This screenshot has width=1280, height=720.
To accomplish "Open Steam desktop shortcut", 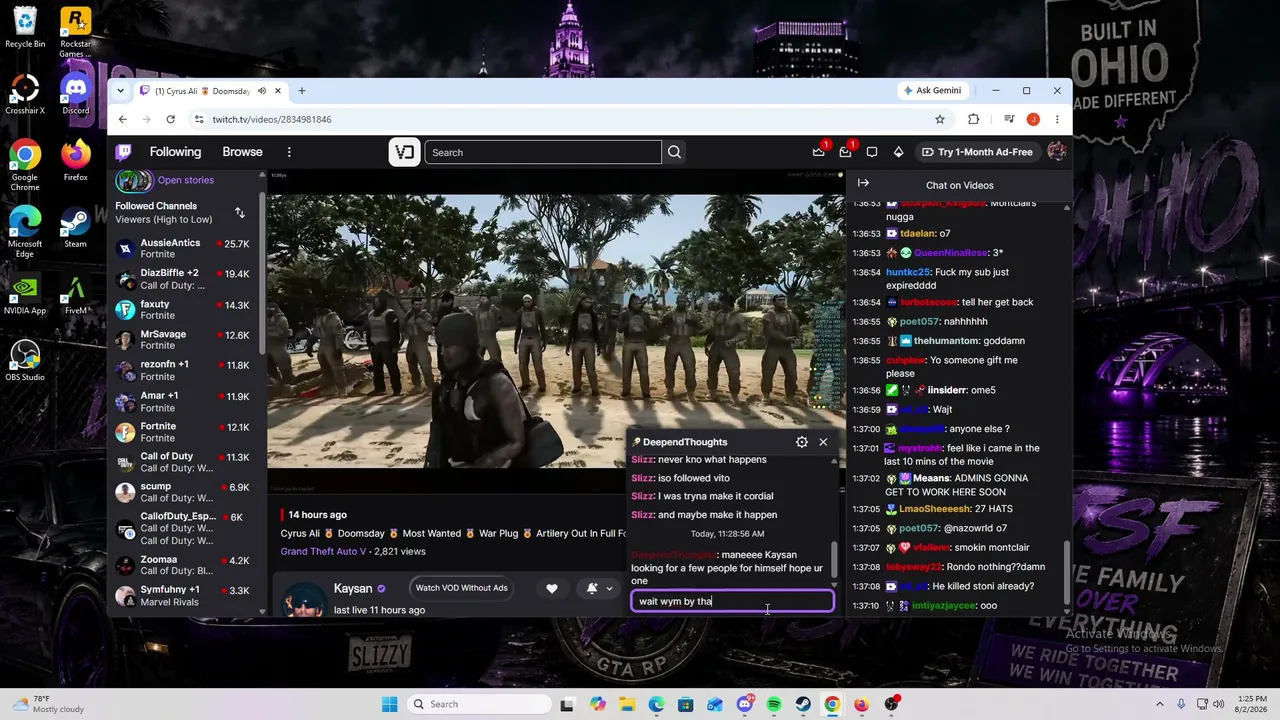I will 75,227.
